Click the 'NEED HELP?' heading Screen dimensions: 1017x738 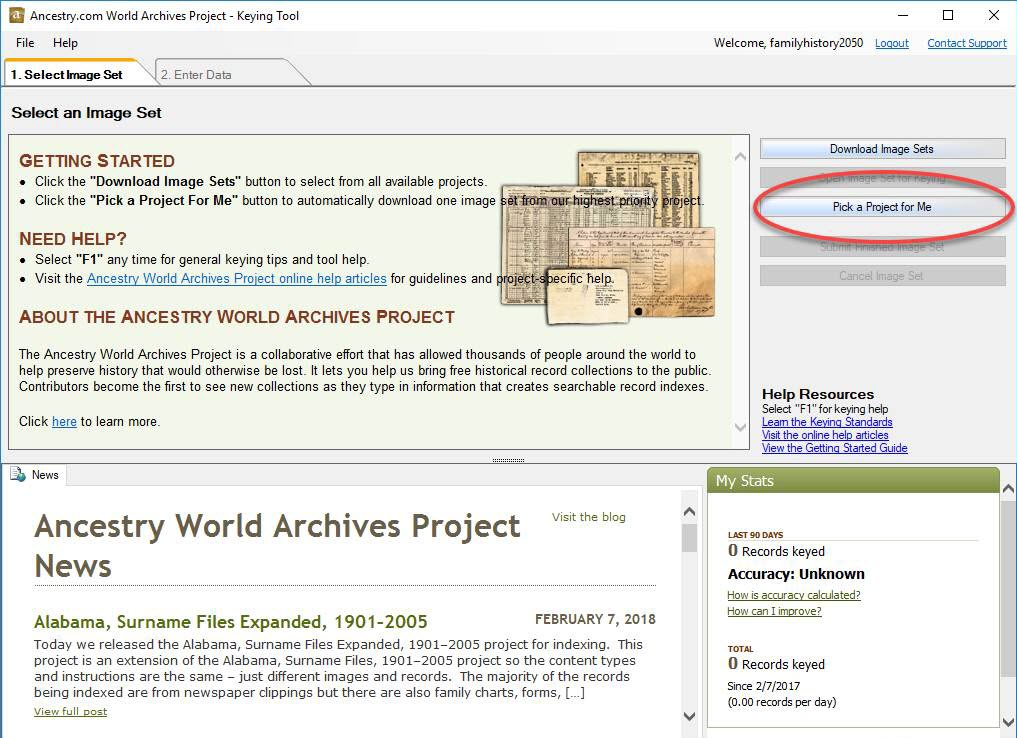point(73,239)
